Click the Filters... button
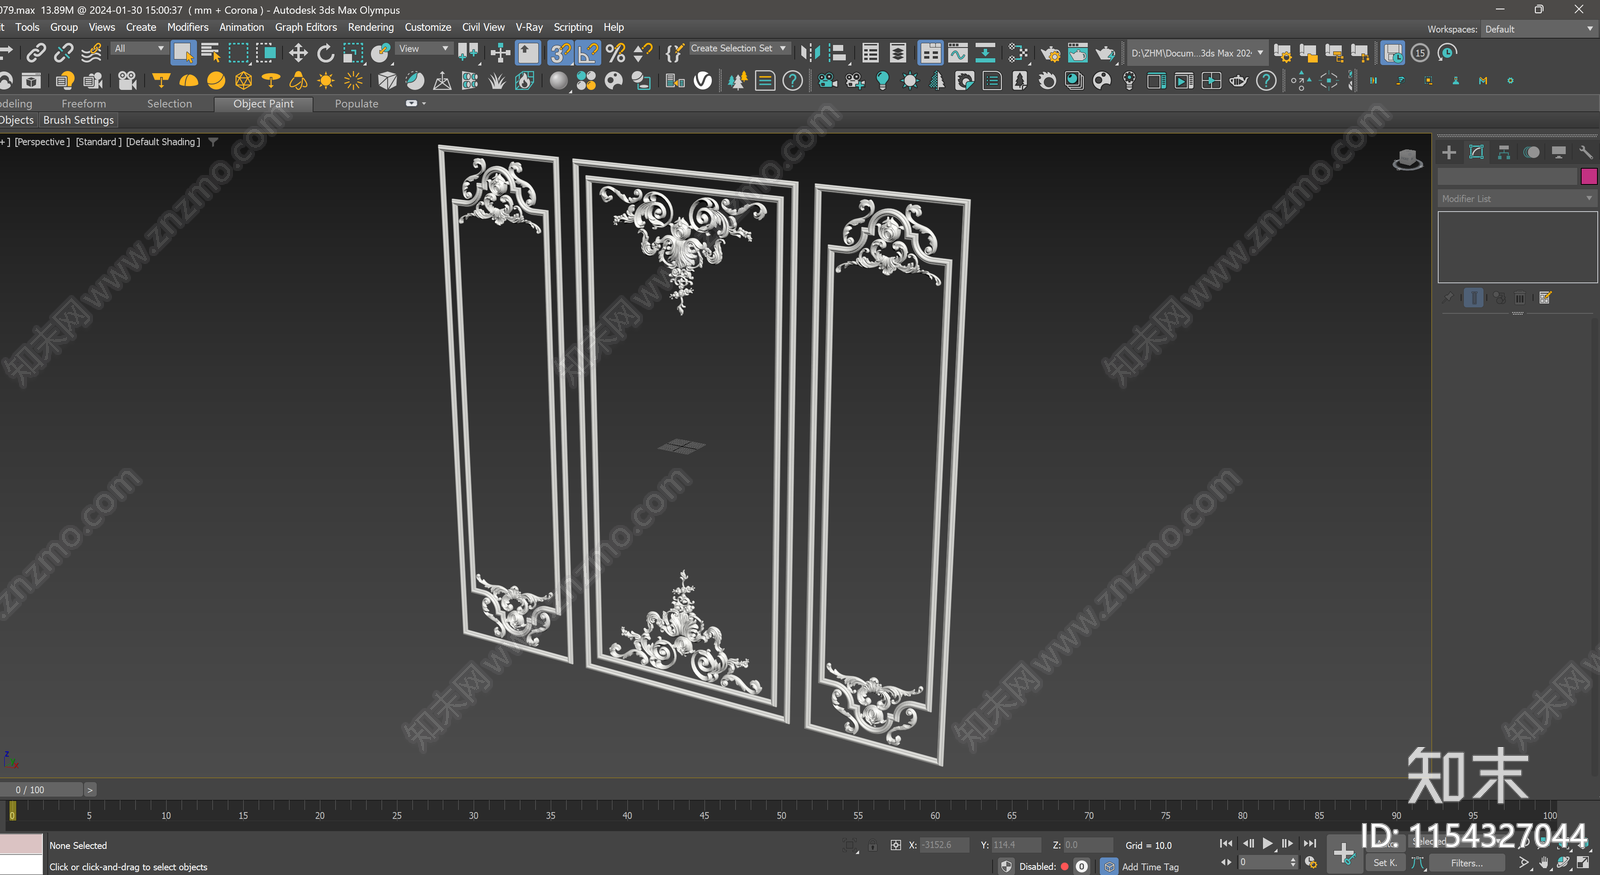1600x875 pixels. coord(1467,862)
